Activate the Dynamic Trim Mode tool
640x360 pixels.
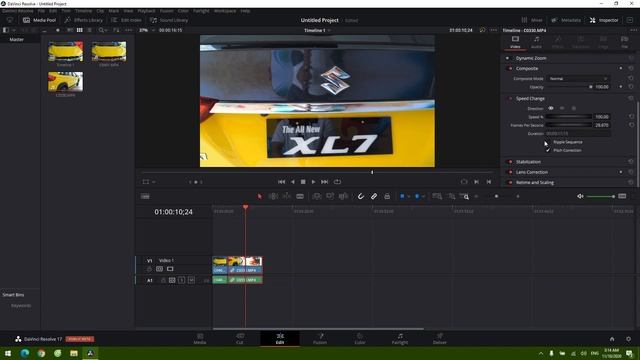(x=287, y=196)
